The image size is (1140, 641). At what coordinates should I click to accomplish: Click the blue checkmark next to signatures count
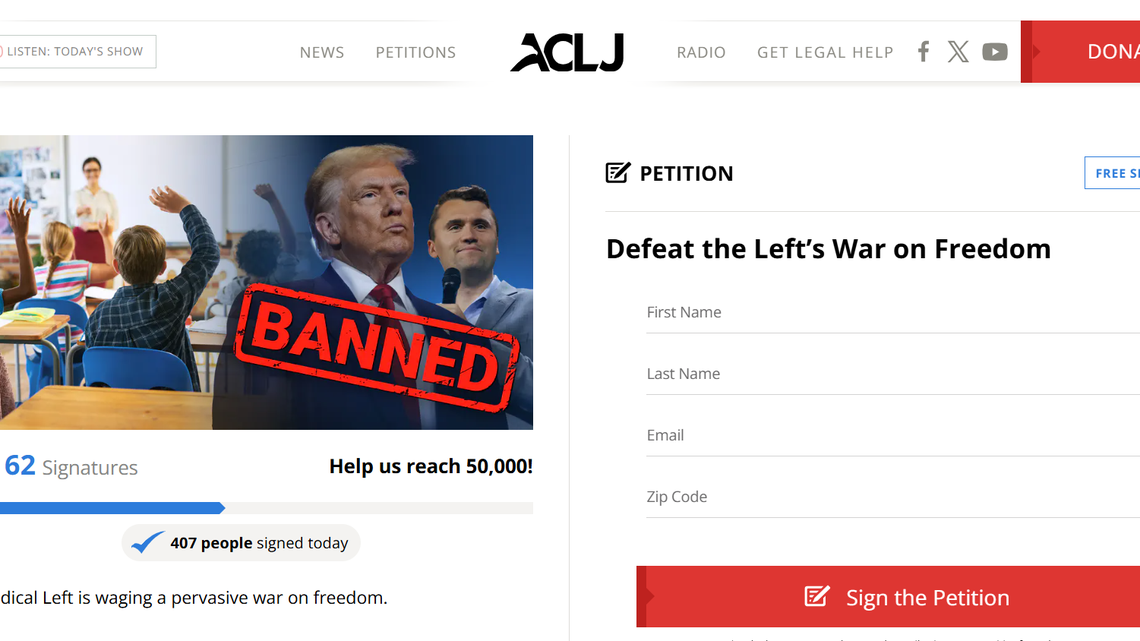(x=146, y=542)
